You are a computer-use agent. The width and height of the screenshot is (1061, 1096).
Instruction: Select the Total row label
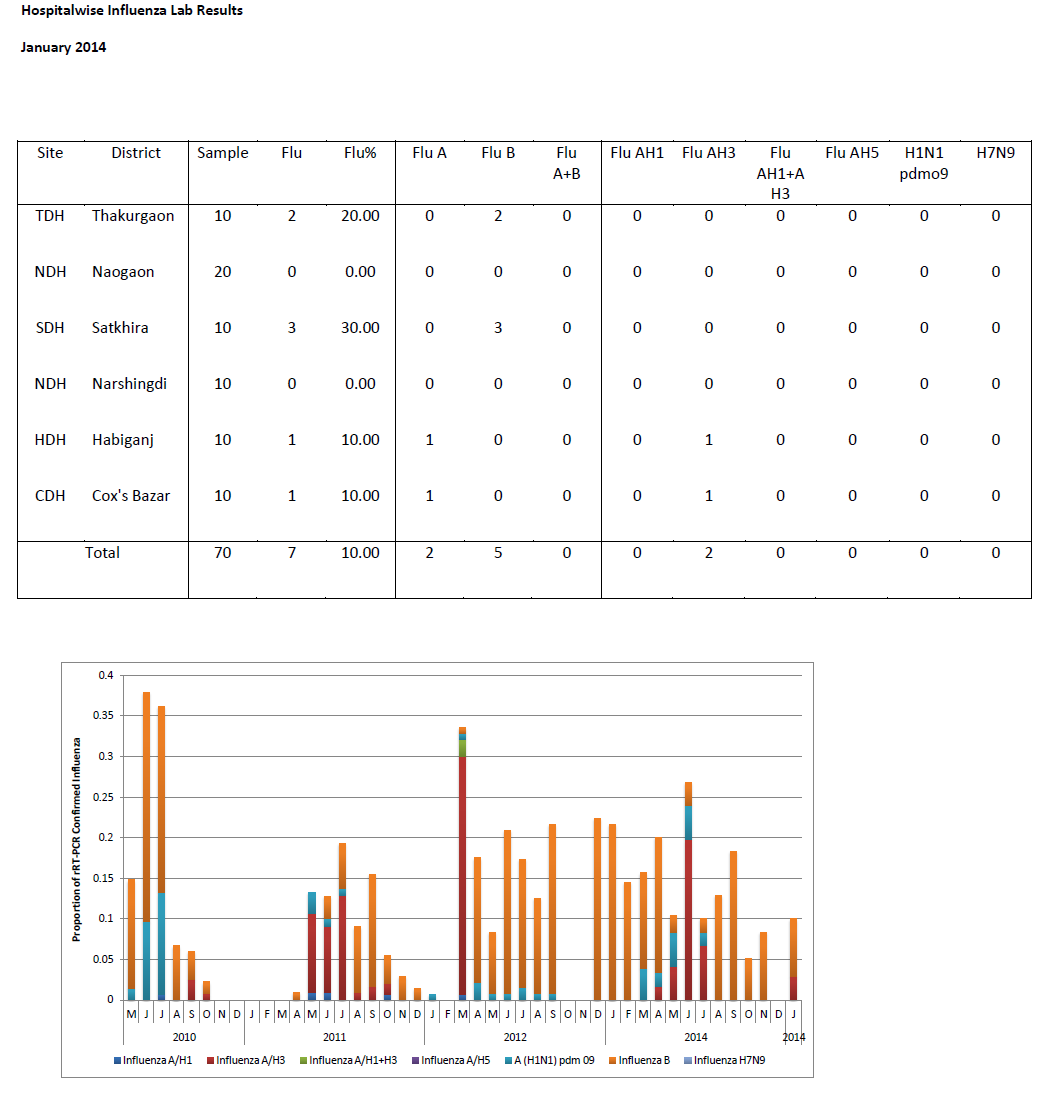[102, 553]
